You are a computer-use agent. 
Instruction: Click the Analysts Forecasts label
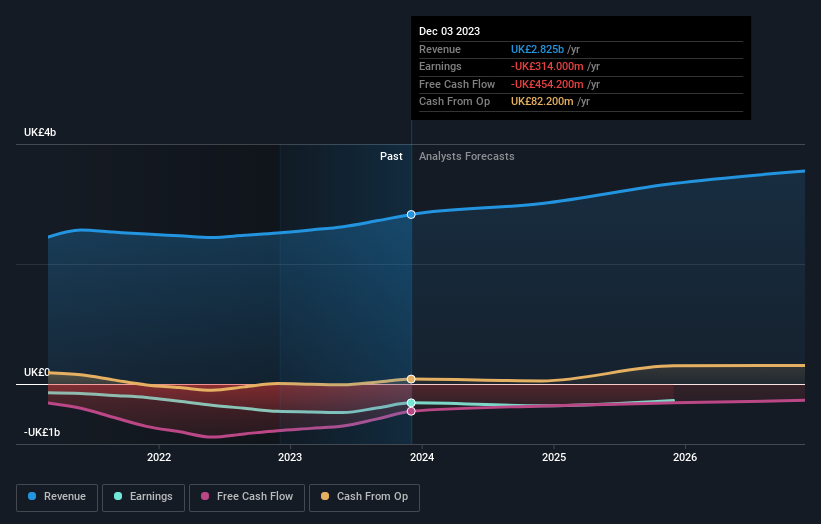click(x=467, y=156)
